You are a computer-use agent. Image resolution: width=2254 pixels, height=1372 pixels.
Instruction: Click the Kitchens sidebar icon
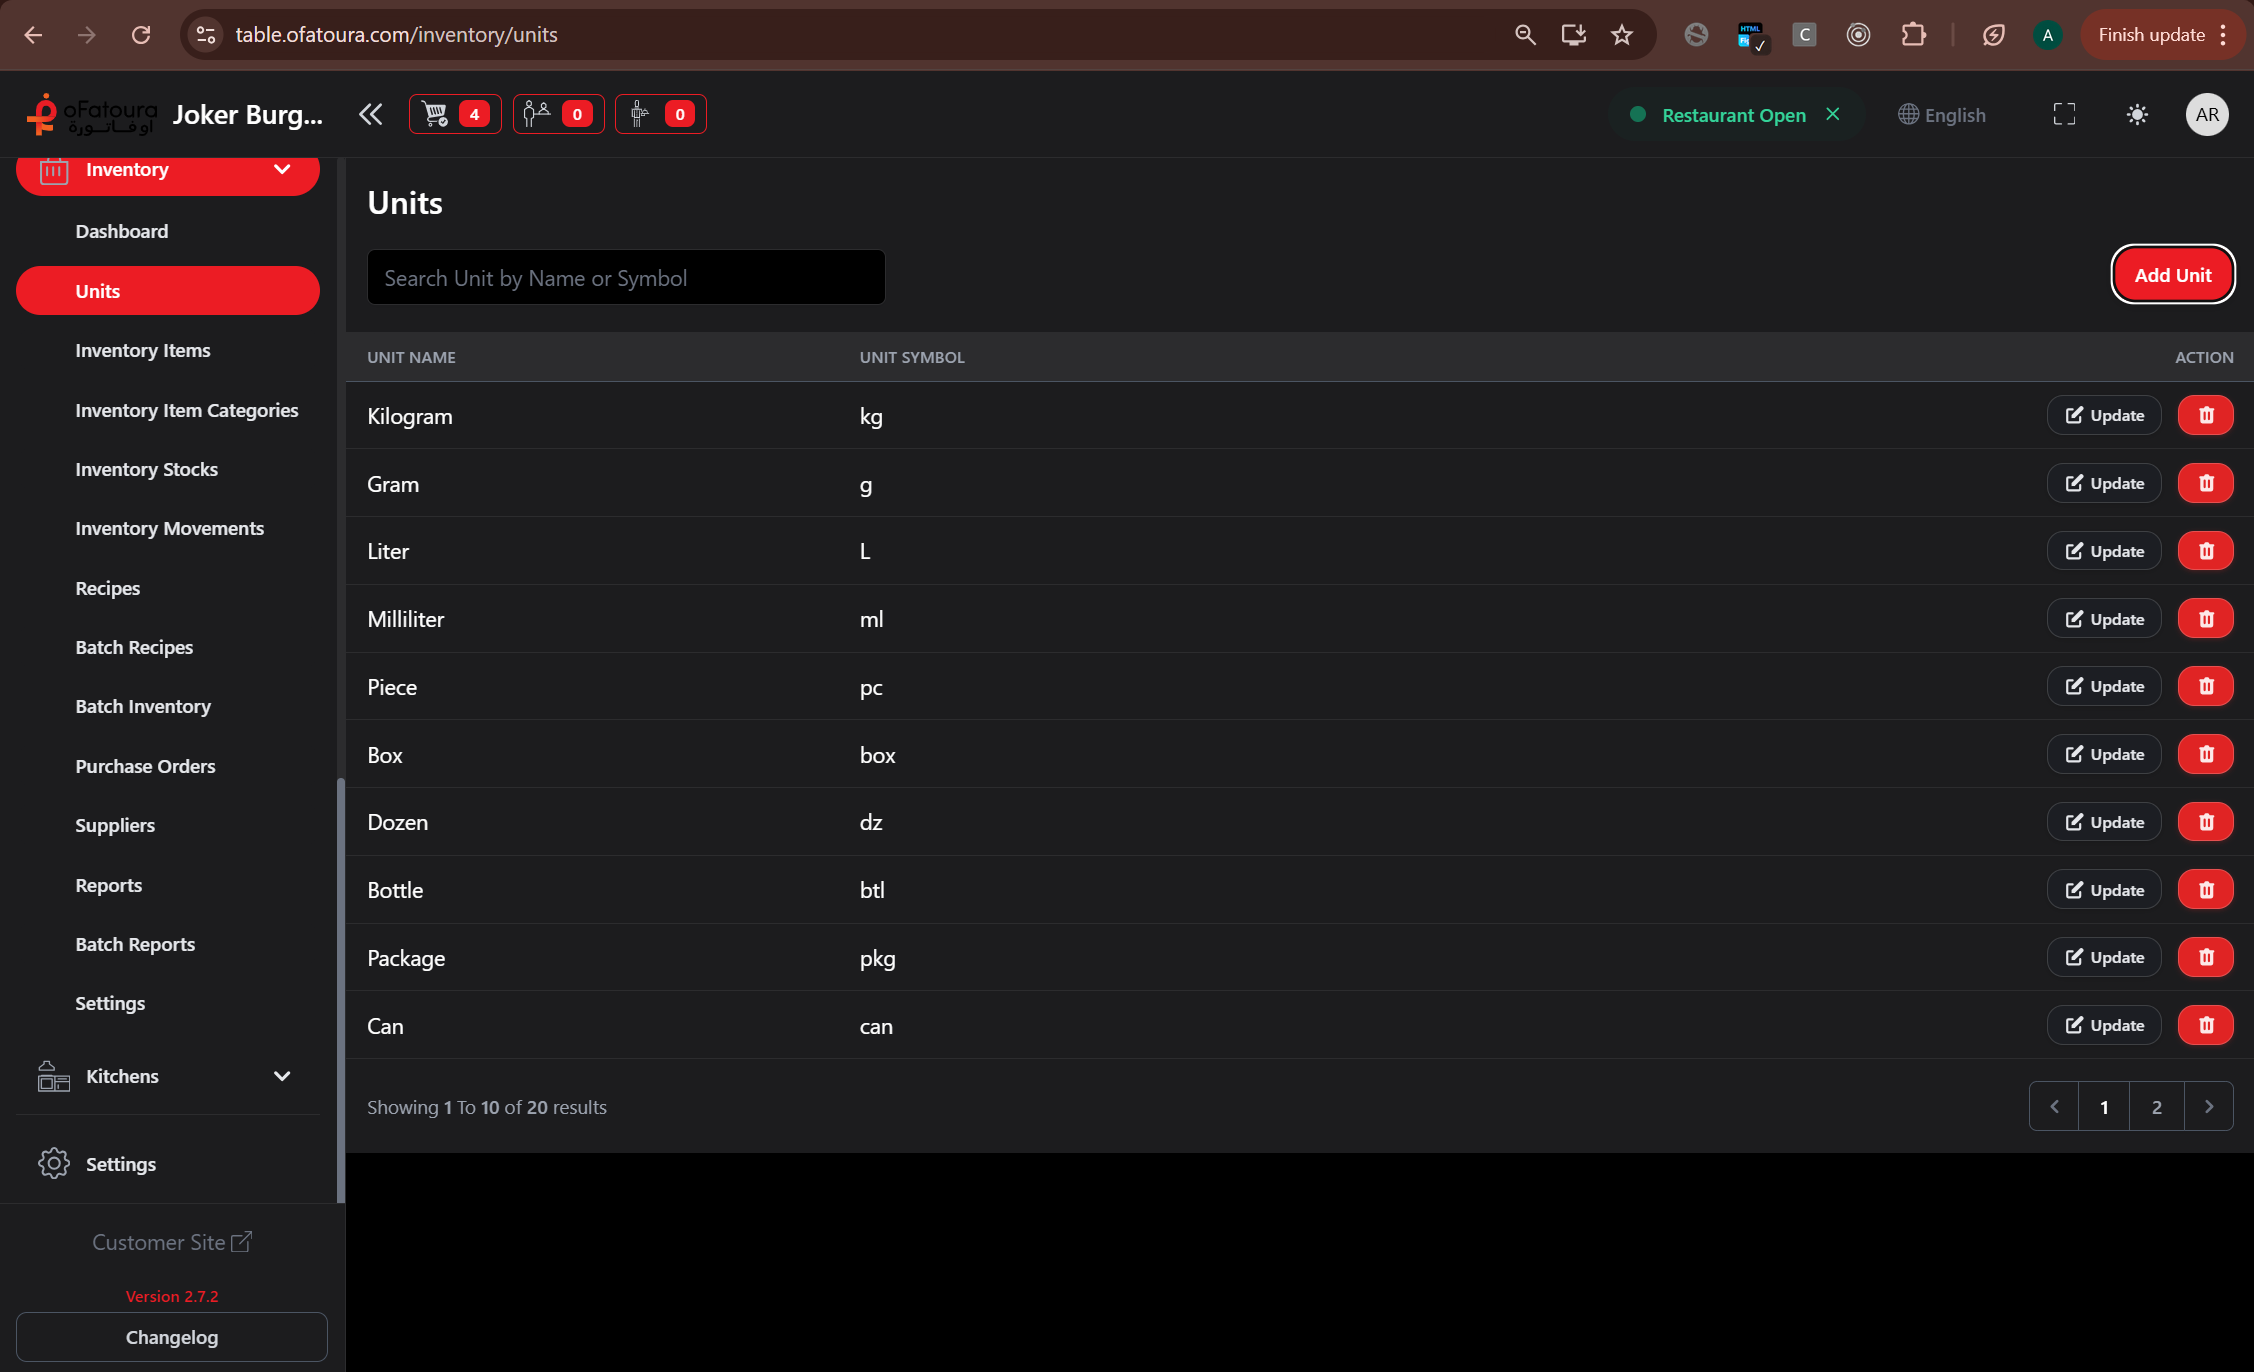tap(53, 1077)
